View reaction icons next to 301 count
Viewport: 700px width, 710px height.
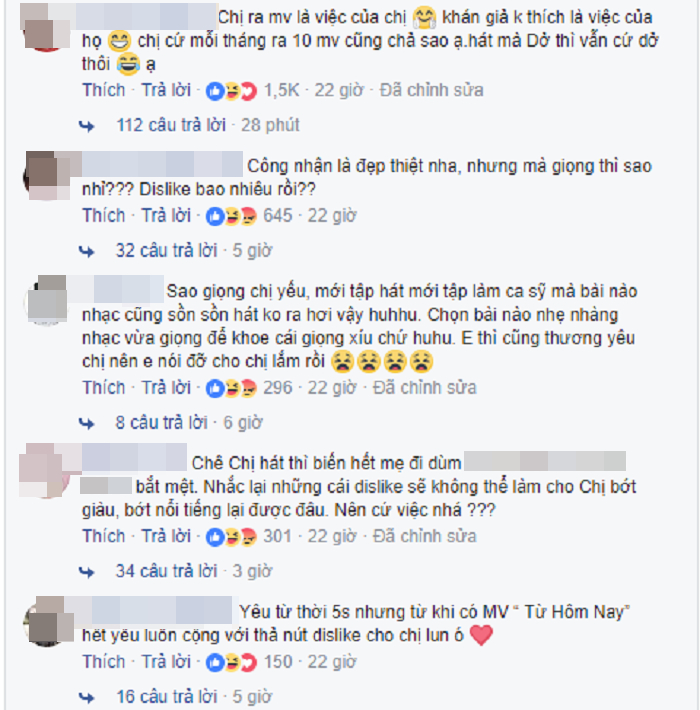click(231, 537)
